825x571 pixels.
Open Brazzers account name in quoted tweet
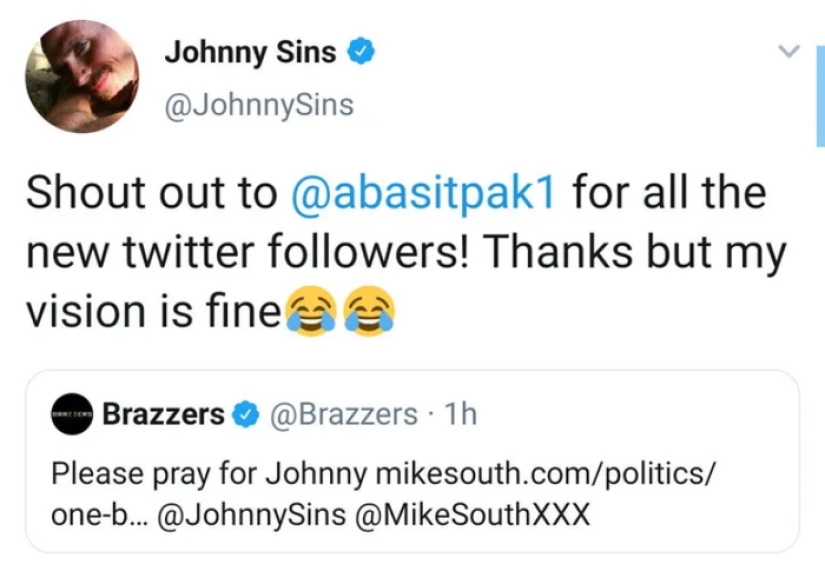click(x=163, y=414)
